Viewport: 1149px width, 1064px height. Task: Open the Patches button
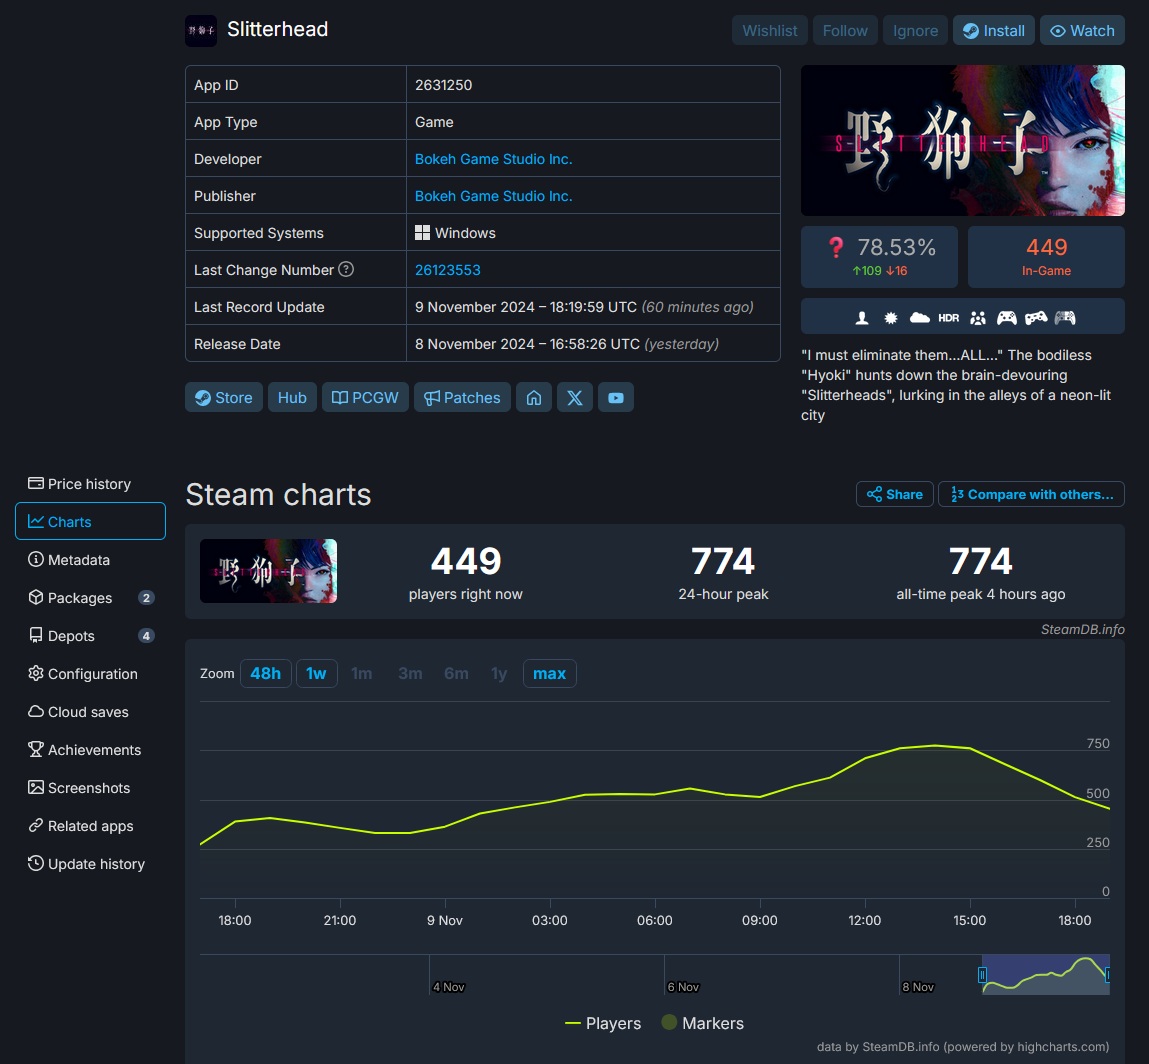click(x=462, y=397)
